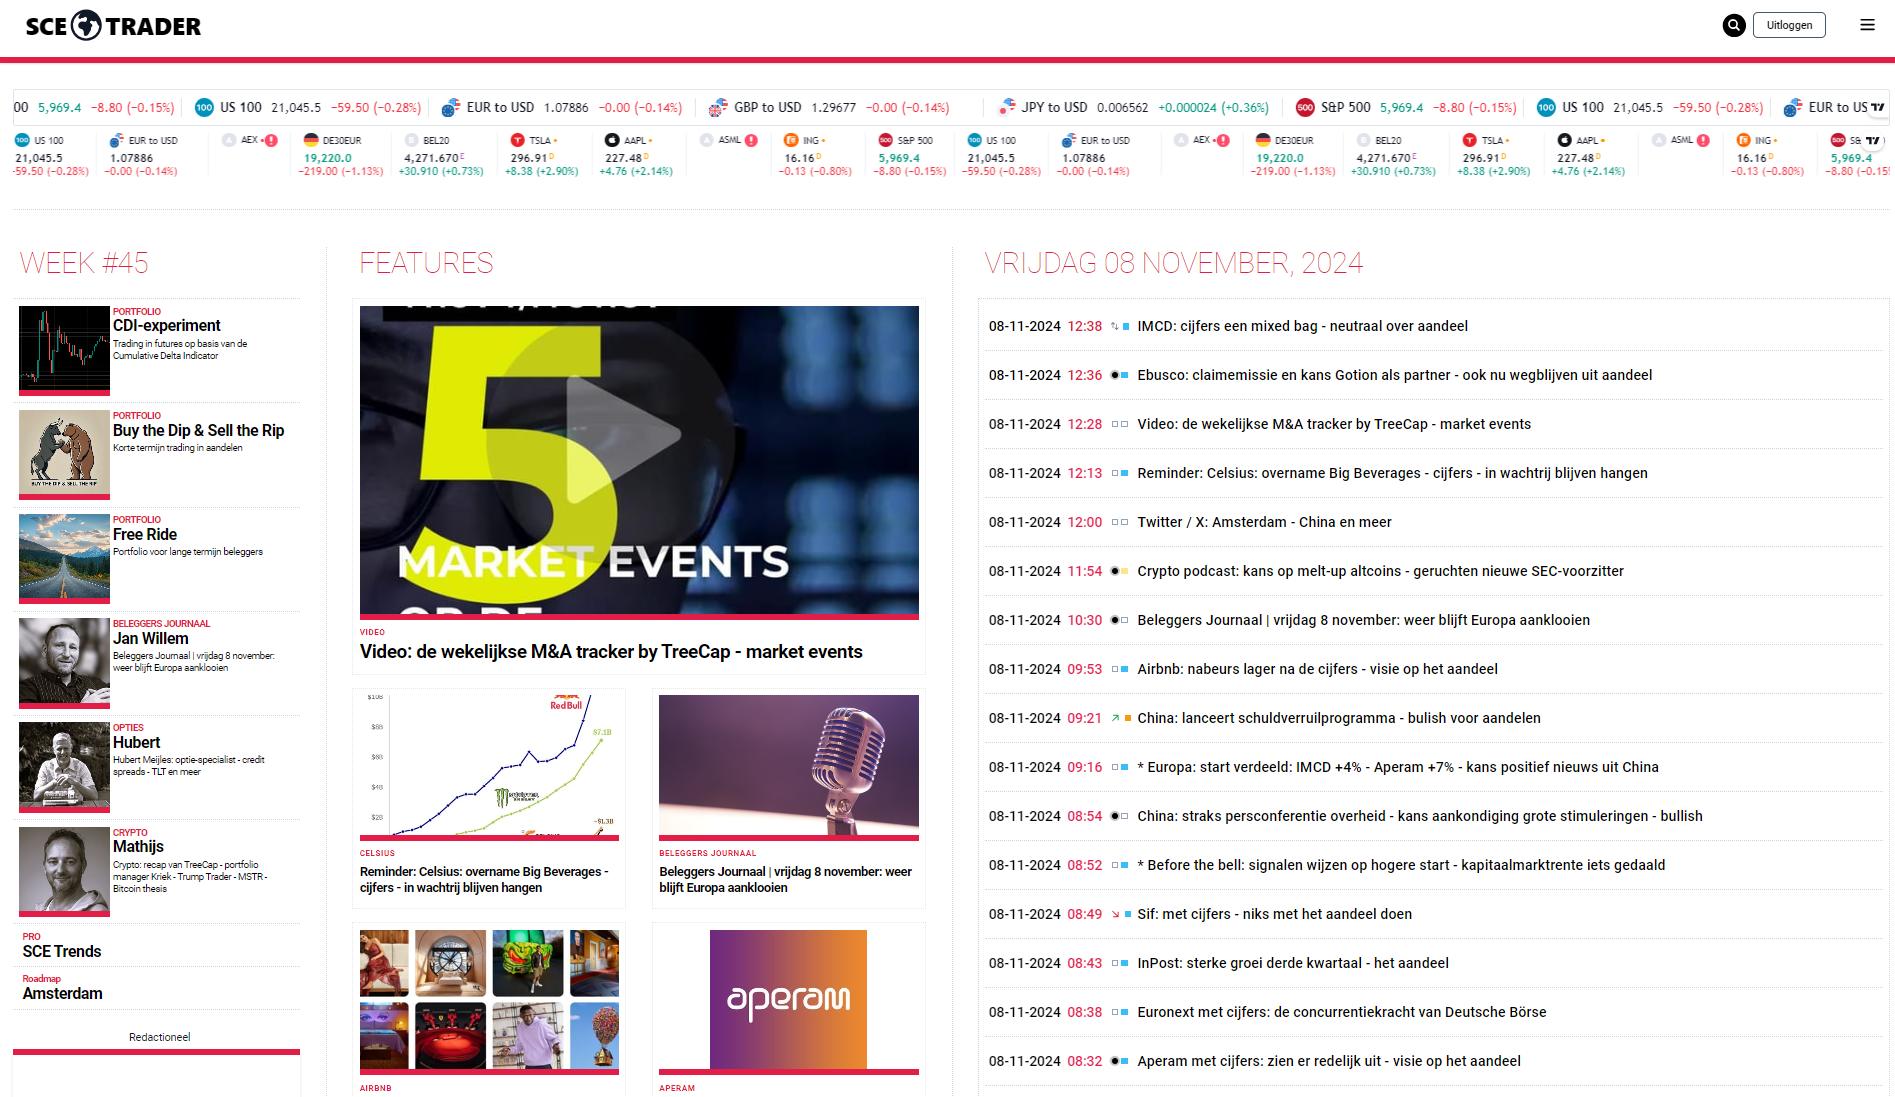This screenshot has width=1895, height=1097.
Task: Open the Free Ride portfolio link
Action: click(145, 535)
